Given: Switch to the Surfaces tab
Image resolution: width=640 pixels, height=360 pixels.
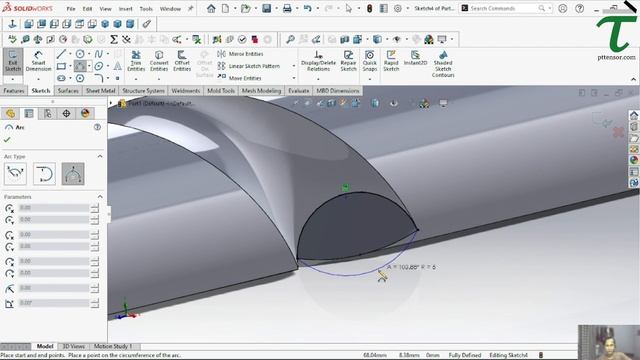Looking at the screenshot, I should 68,91.
